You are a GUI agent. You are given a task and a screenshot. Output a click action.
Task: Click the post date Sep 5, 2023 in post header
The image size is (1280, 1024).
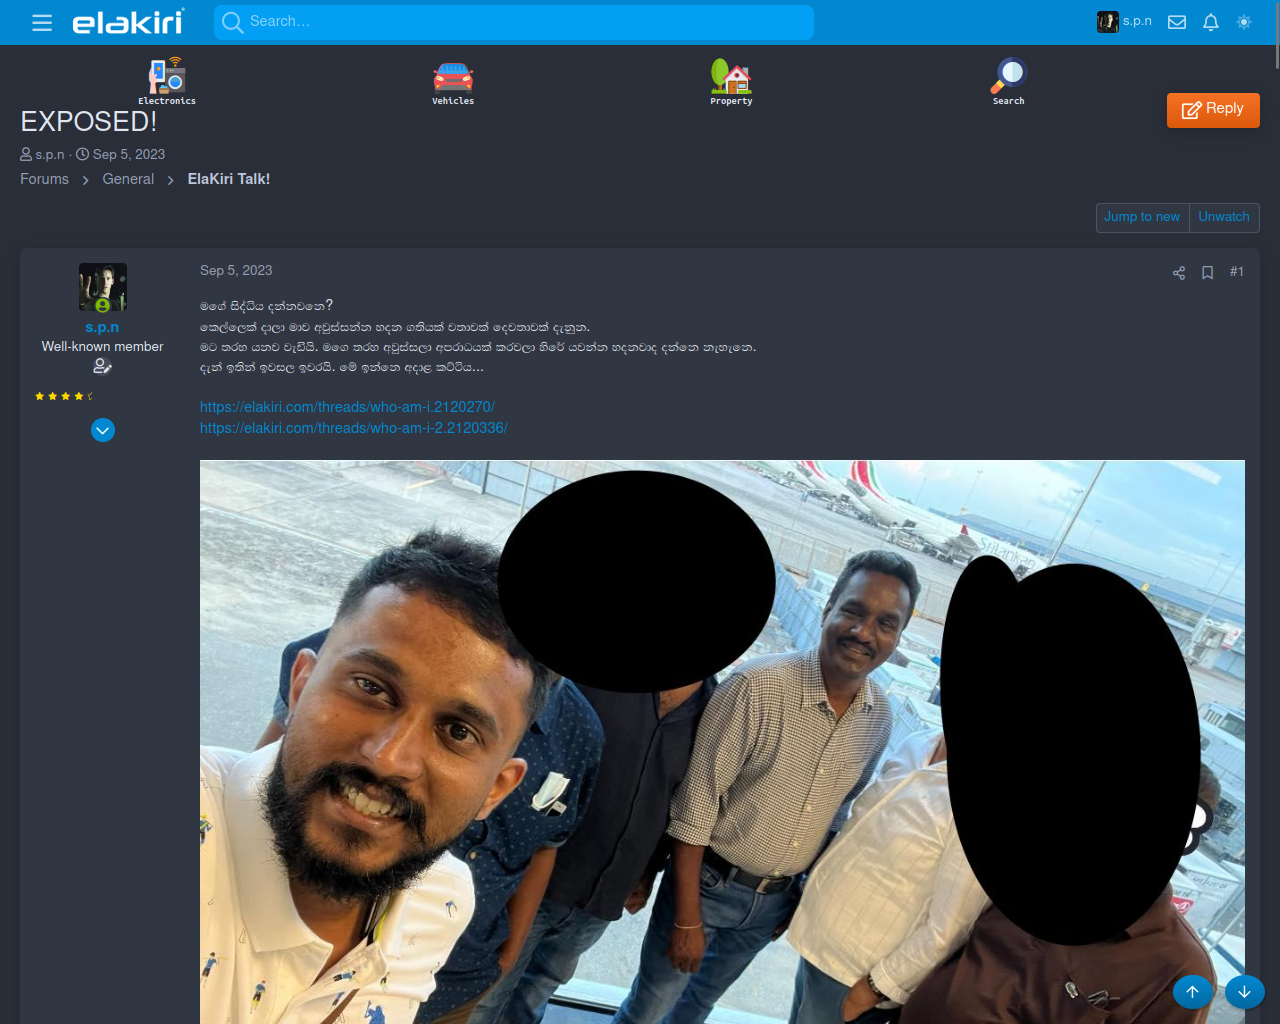click(x=236, y=270)
